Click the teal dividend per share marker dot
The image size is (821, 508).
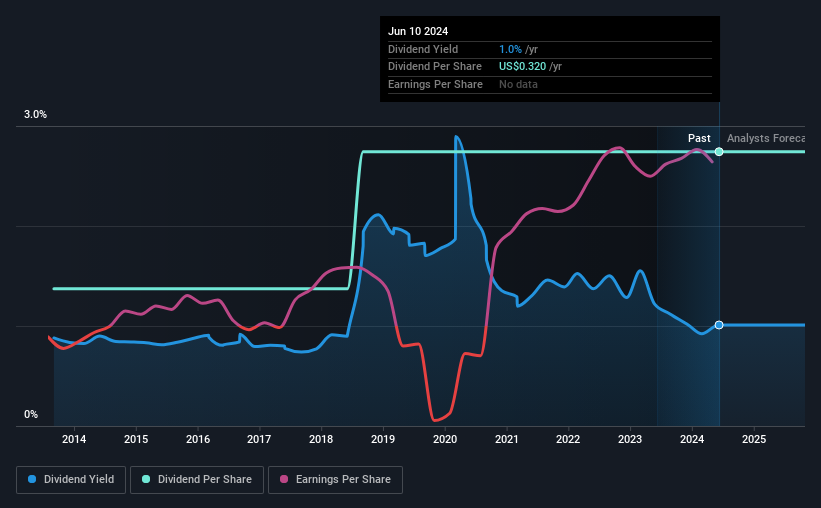(719, 152)
